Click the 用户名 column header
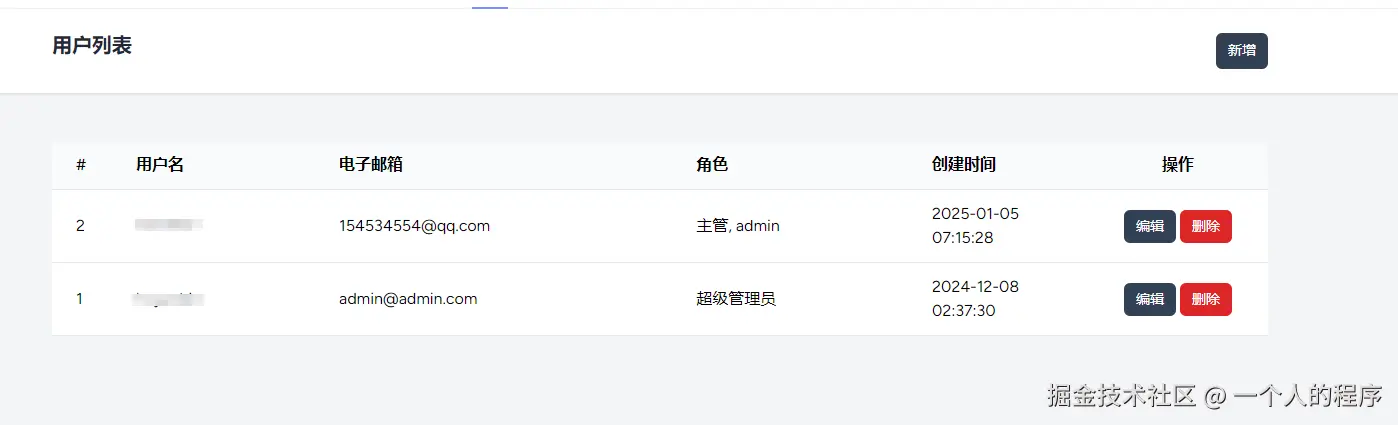This screenshot has width=1398, height=425. coord(160,165)
